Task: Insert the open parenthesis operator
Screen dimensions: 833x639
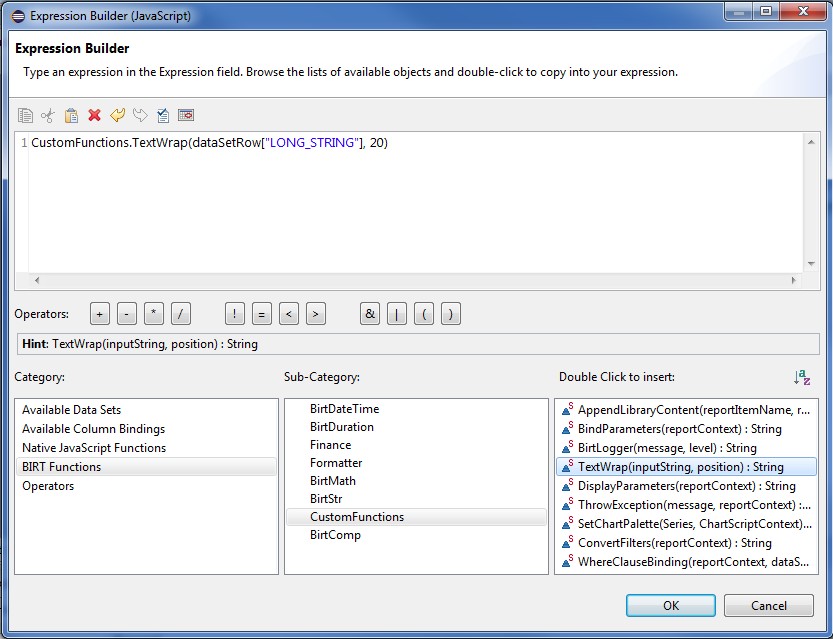Action: pos(424,314)
